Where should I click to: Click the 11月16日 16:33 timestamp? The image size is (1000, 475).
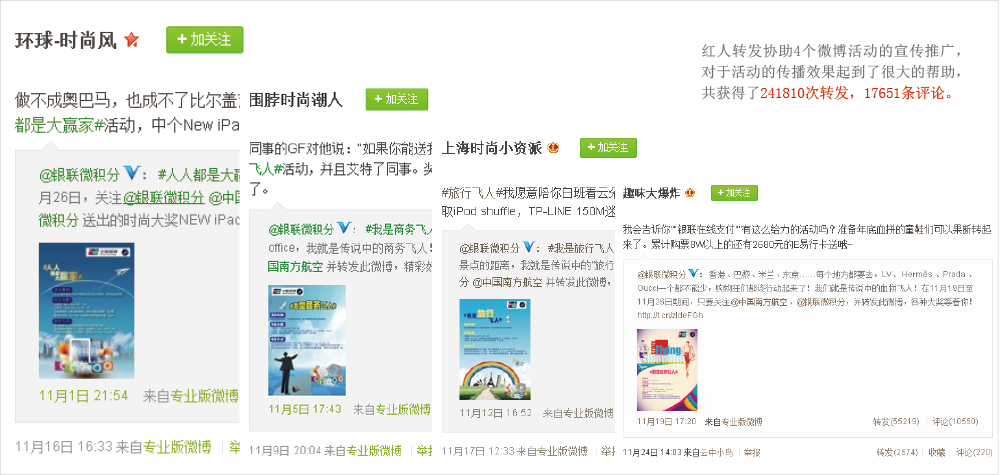(x=62, y=447)
